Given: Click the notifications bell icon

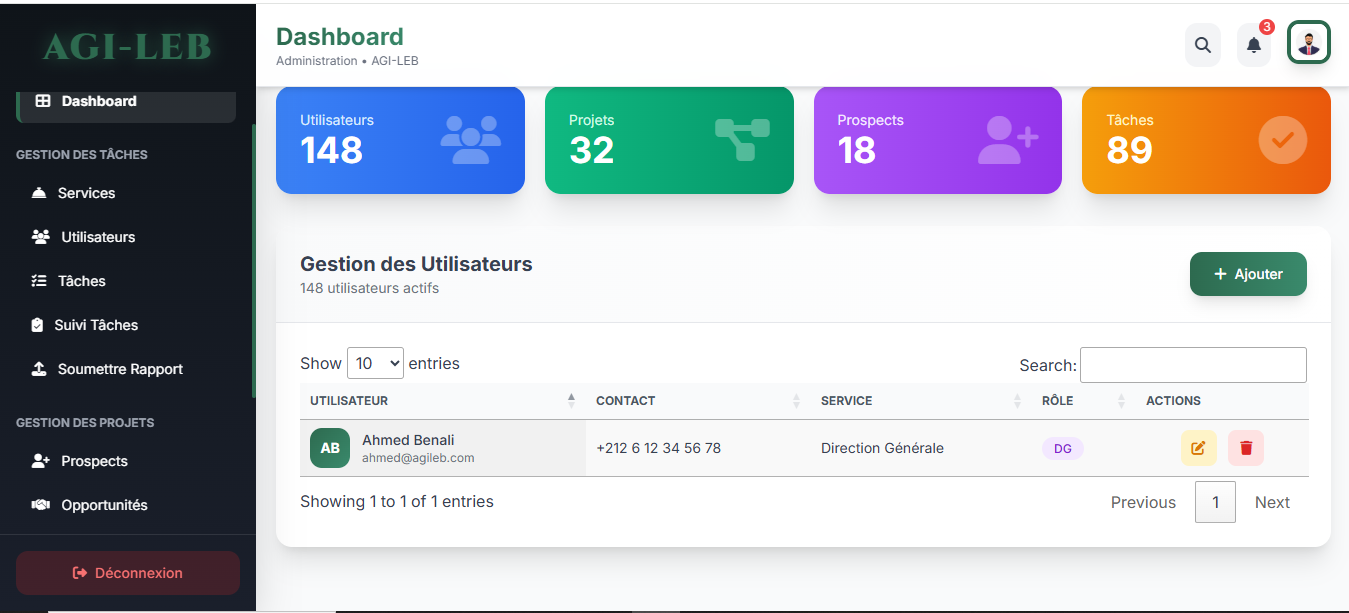Looking at the screenshot, I should [x=1253, y=45].
